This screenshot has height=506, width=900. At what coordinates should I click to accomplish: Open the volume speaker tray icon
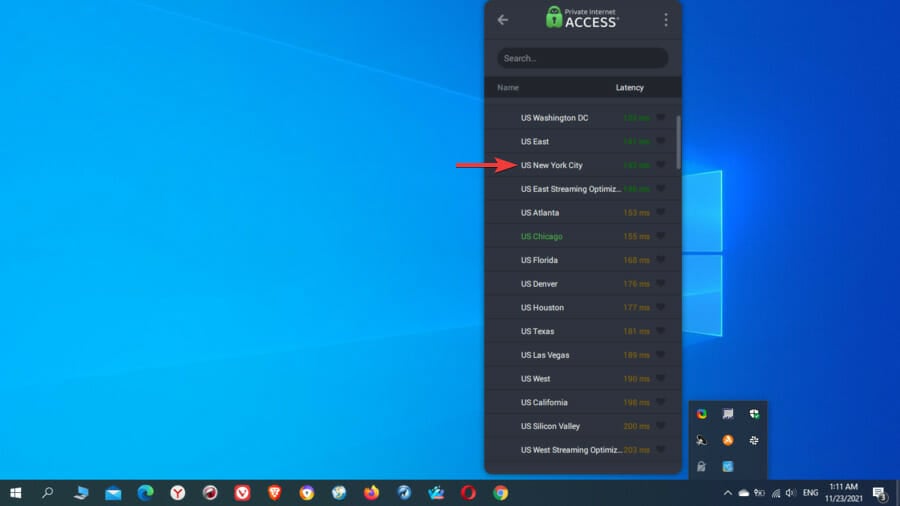tap(791, 493)
